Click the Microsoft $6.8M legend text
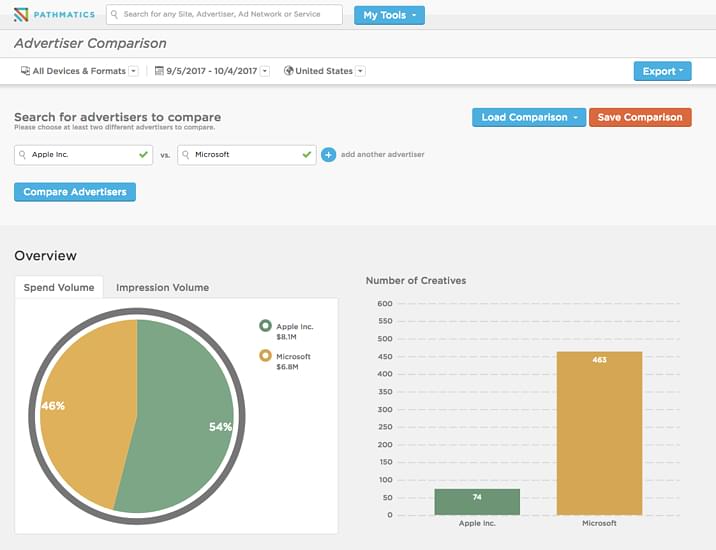The width and height of the screenshot is (716, 550). coord(293,361)
